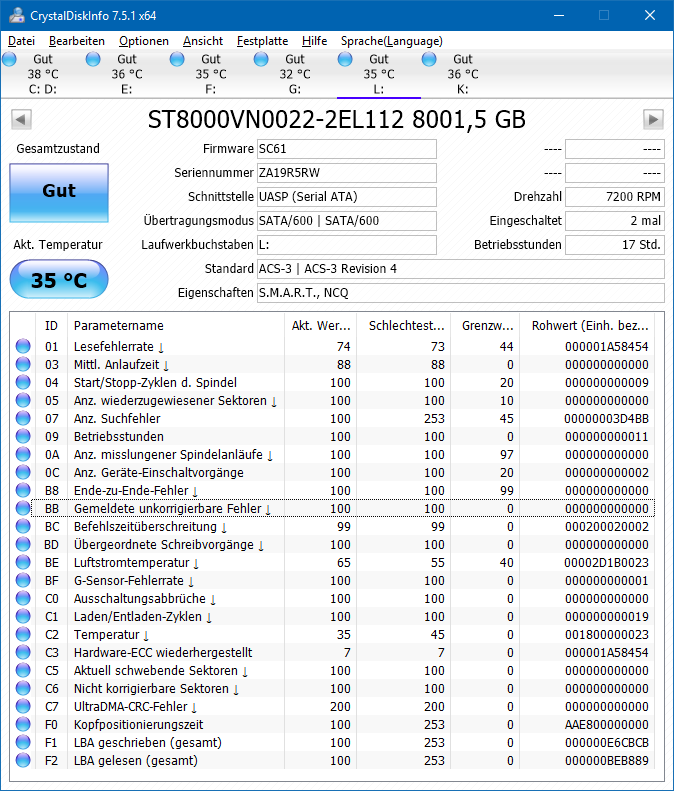Click the Parametername column header
This screenshot has width=675, height=791.
175,325
